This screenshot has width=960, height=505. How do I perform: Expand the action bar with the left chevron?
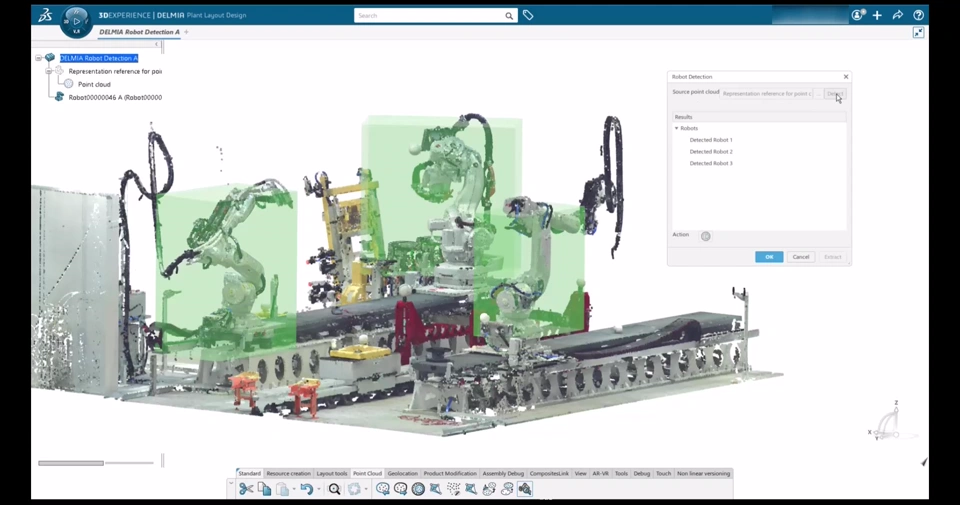(x=231, y=484)
